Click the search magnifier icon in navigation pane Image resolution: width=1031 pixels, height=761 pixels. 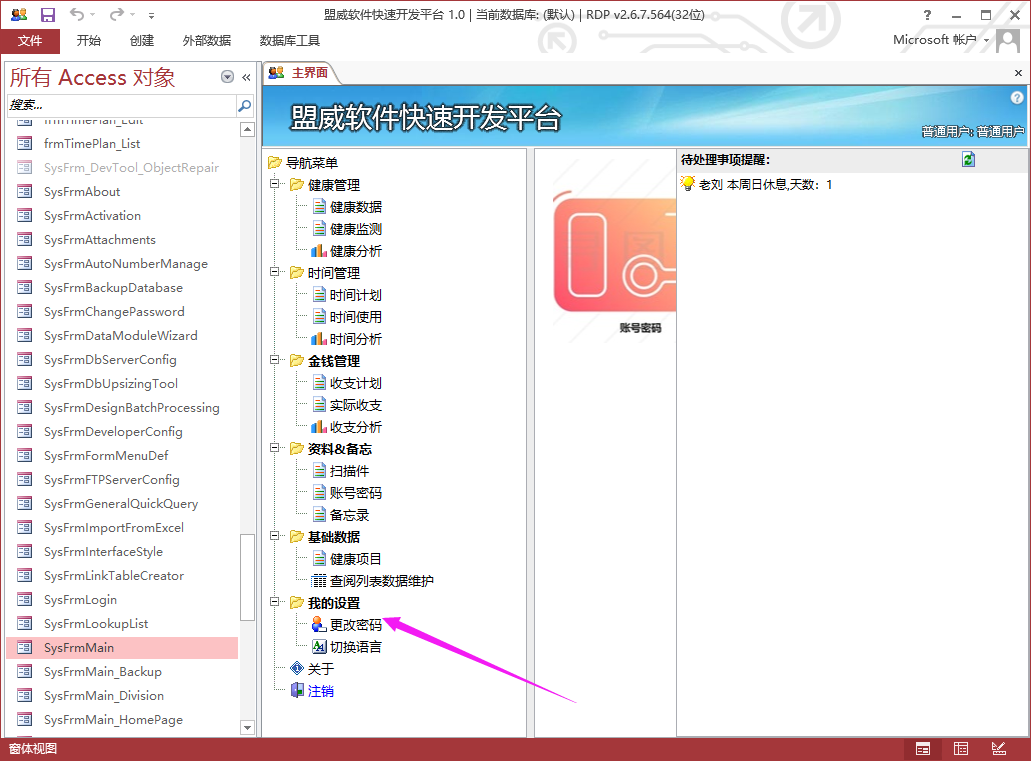[245, 105]
